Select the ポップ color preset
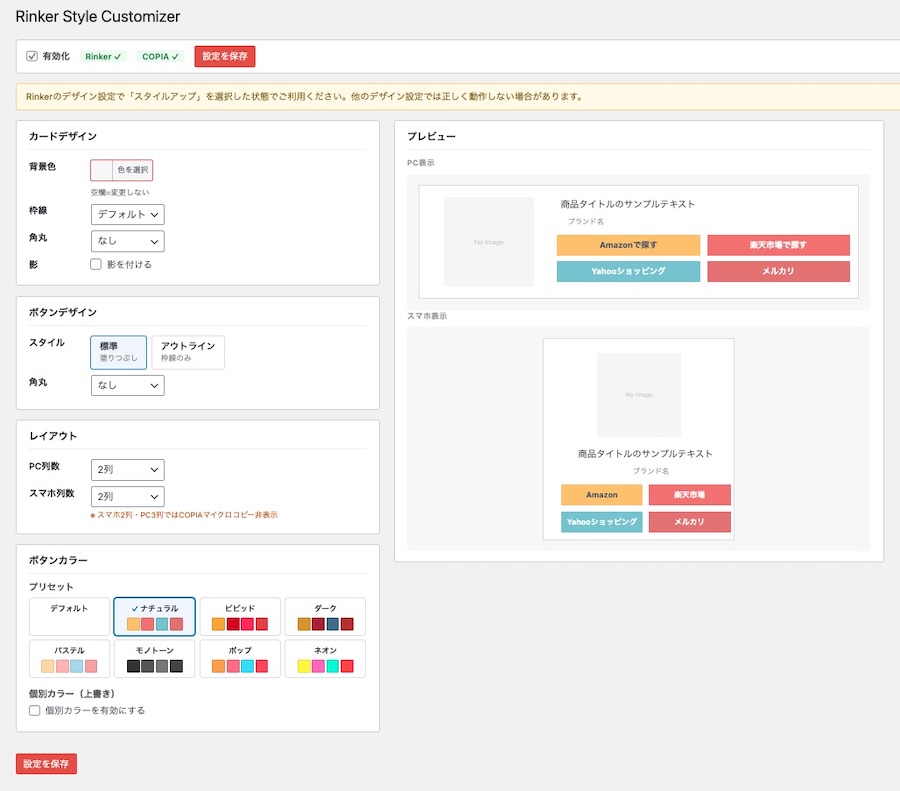This screenshot has width=900, height=791. (240, 658)
